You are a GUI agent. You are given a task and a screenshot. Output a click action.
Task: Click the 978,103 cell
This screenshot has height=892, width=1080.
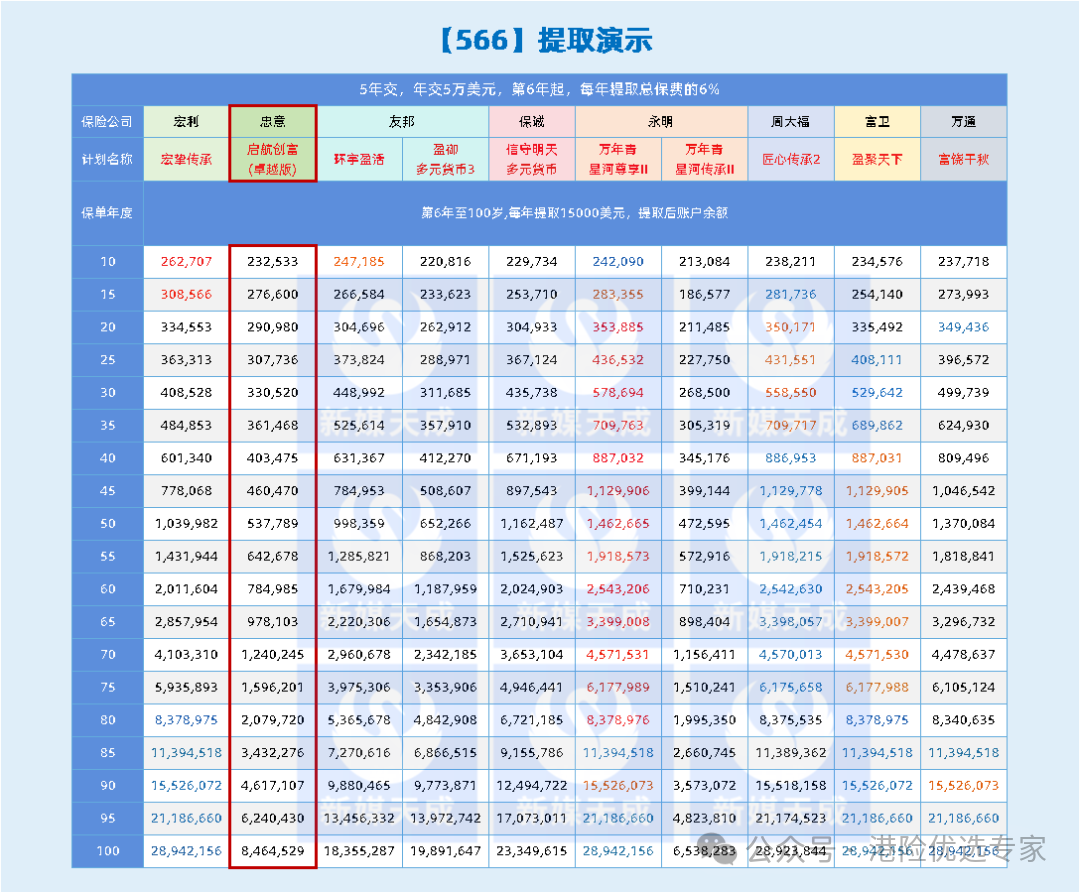[273, 622]
